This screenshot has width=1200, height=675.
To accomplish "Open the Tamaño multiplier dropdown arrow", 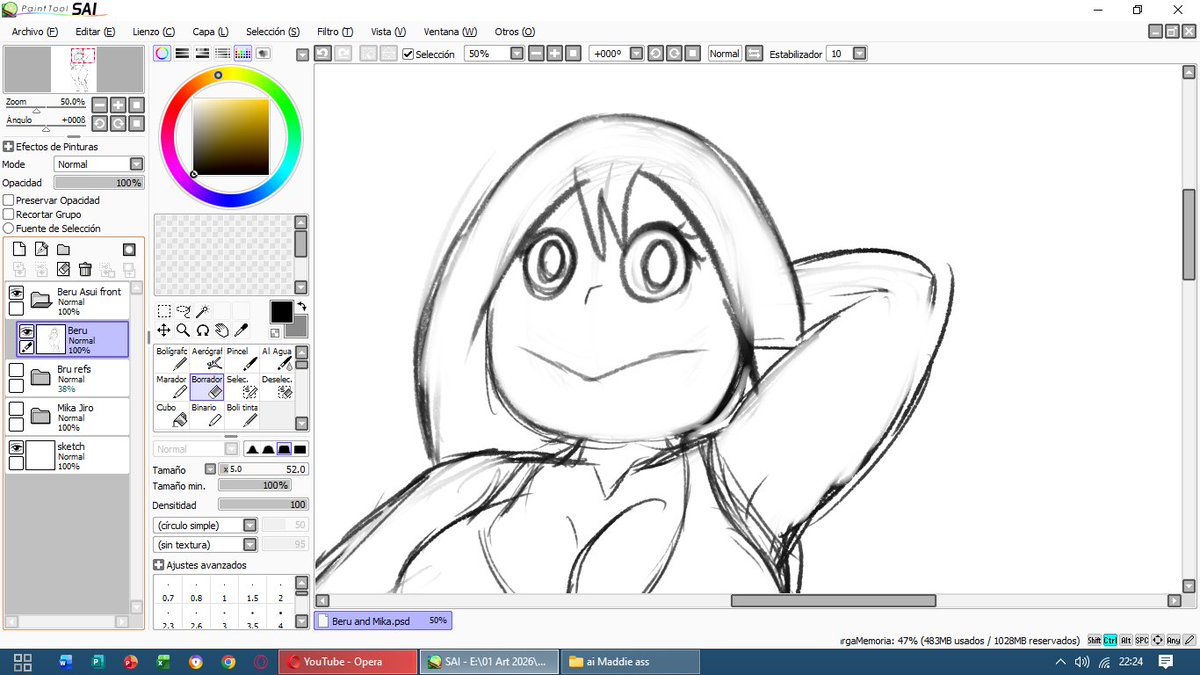I will tap(210, 469).
